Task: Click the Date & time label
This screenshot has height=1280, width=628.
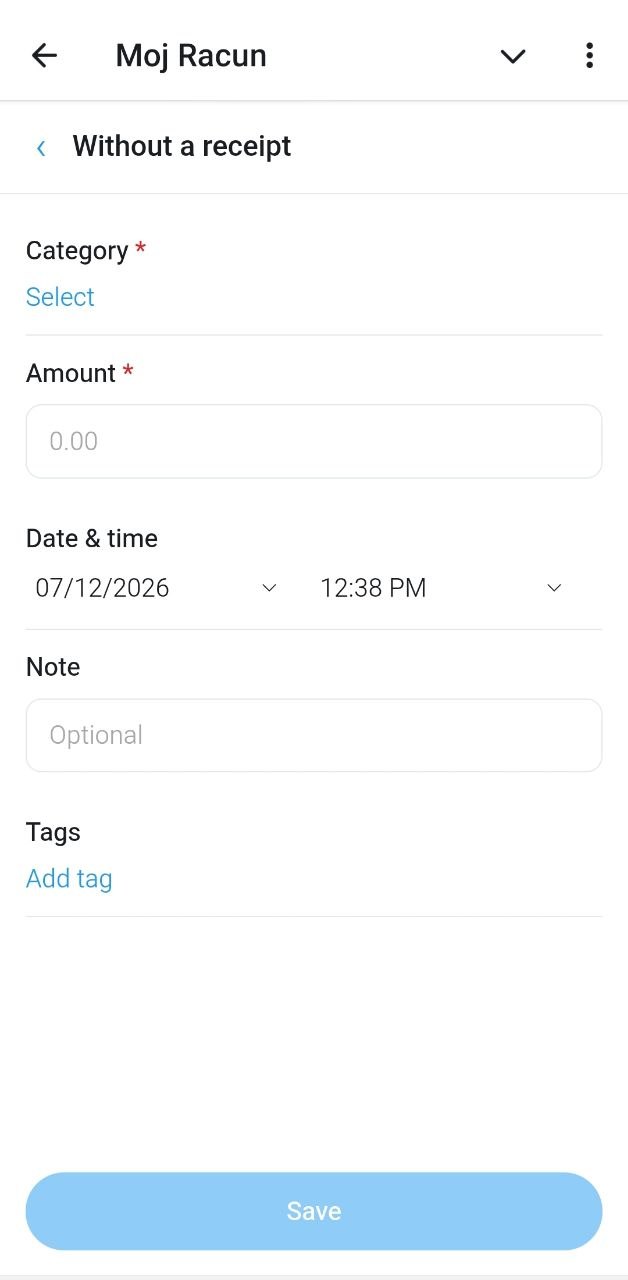Action: coord(92,538)
